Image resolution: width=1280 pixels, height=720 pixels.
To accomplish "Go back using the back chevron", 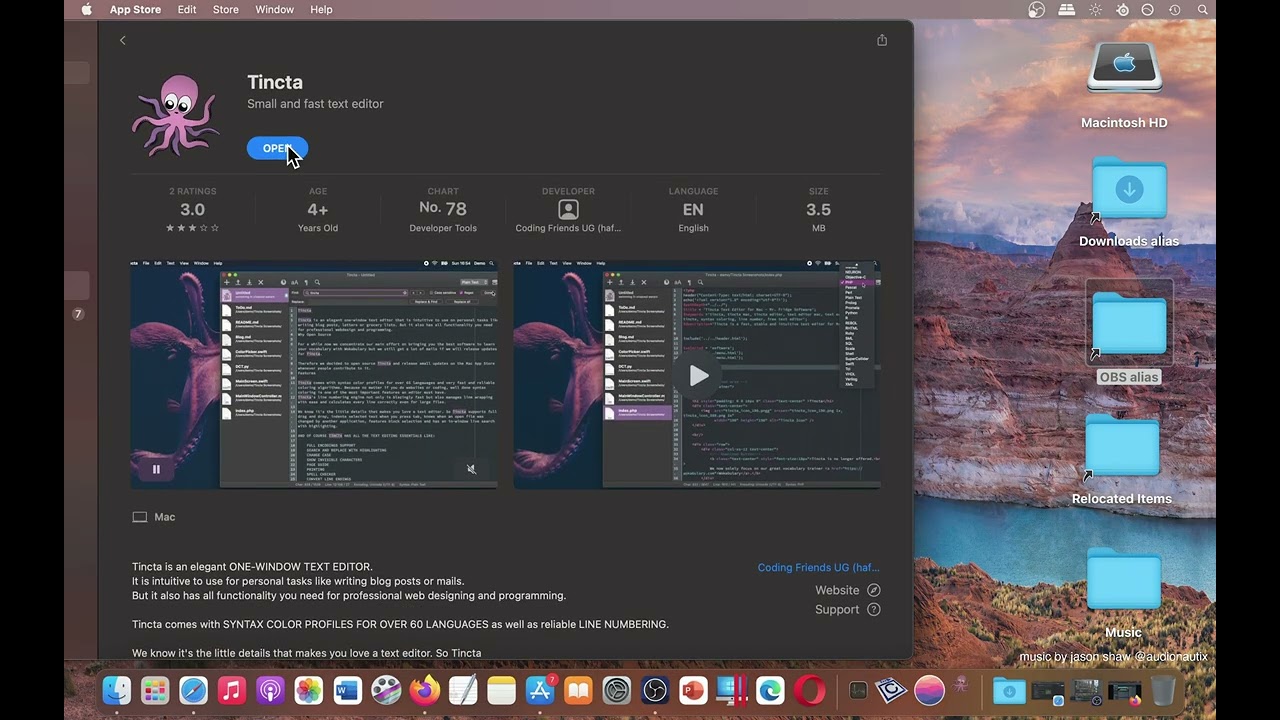I will click(x=123, y=40).
